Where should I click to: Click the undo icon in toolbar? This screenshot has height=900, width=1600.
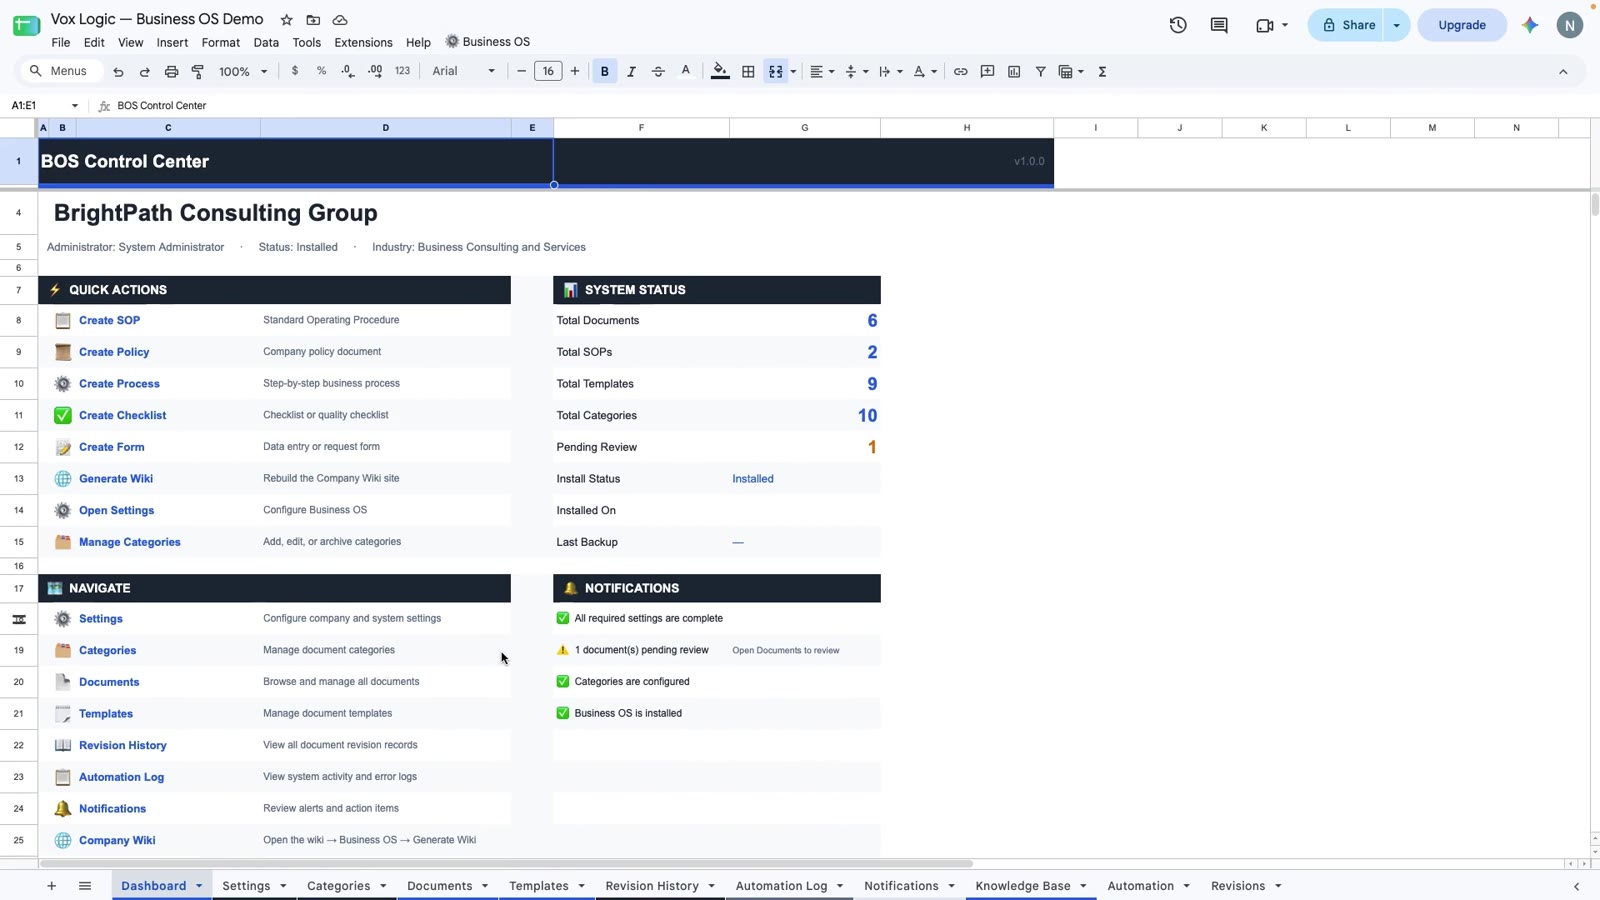pos(118,72)
